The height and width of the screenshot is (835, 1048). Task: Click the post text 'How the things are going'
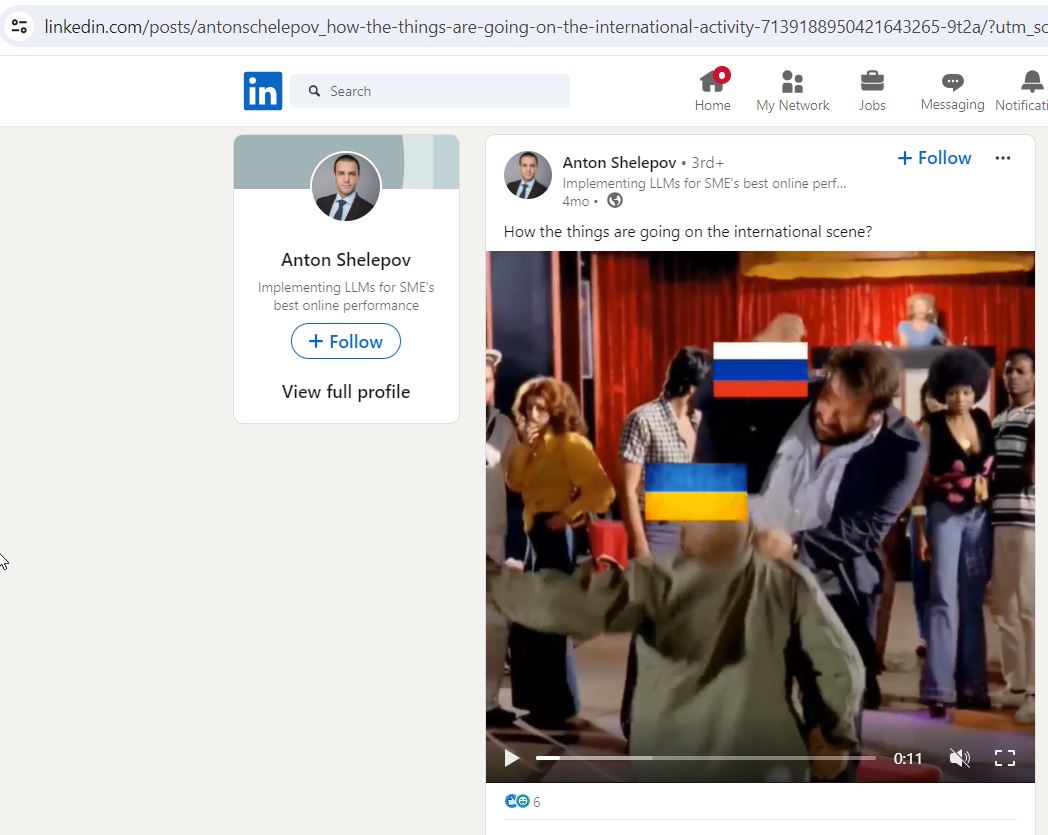(688, 232)
